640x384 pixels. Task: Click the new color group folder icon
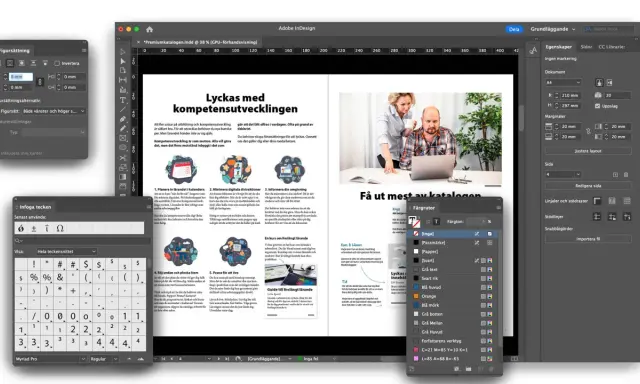(469, 369)
